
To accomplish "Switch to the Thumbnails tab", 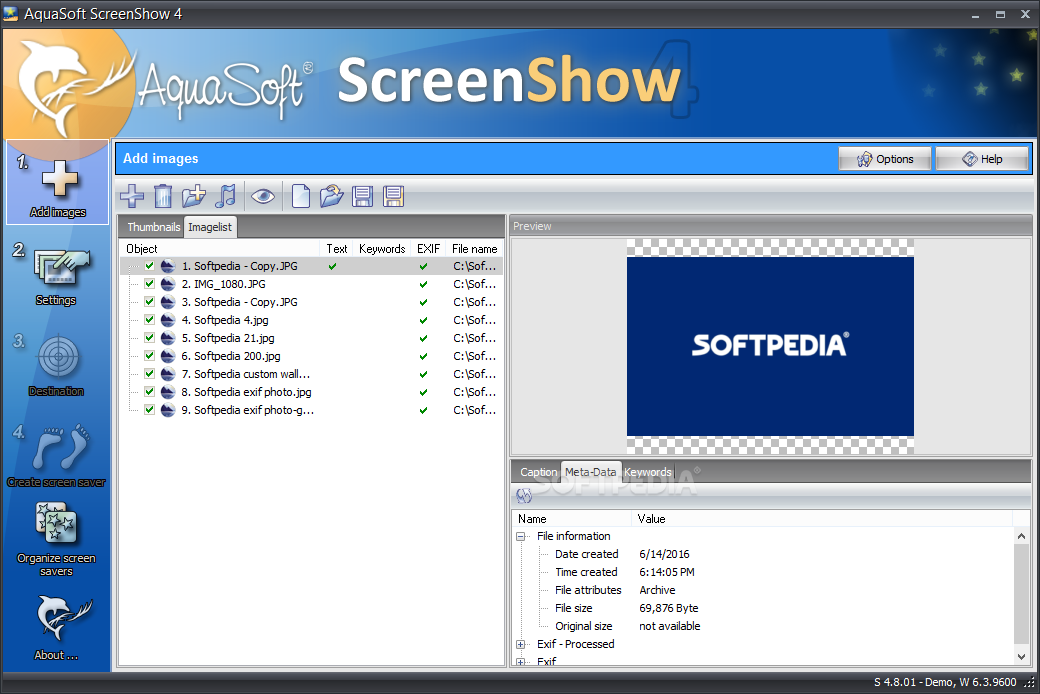I will click(153, 227).
